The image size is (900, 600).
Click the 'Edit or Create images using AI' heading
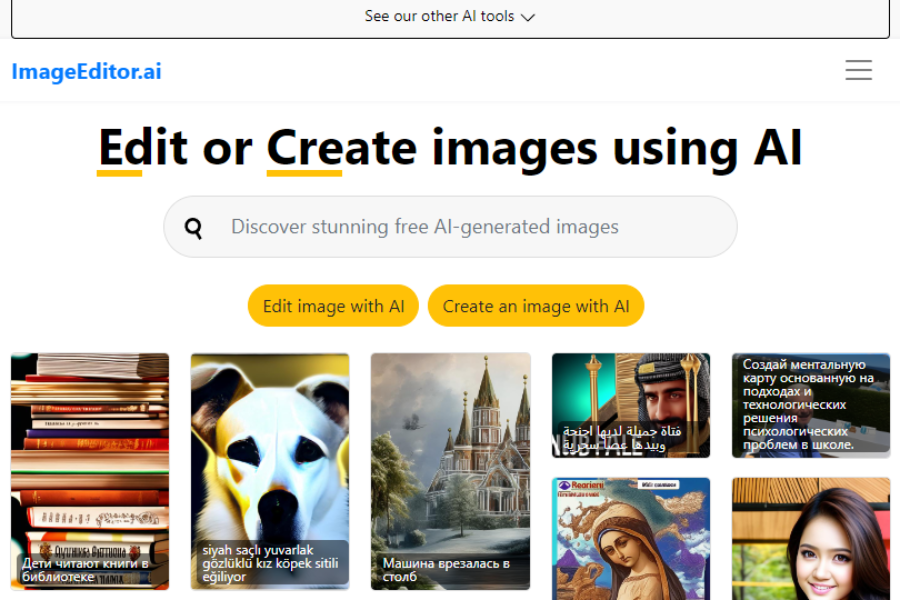[450, 147]
